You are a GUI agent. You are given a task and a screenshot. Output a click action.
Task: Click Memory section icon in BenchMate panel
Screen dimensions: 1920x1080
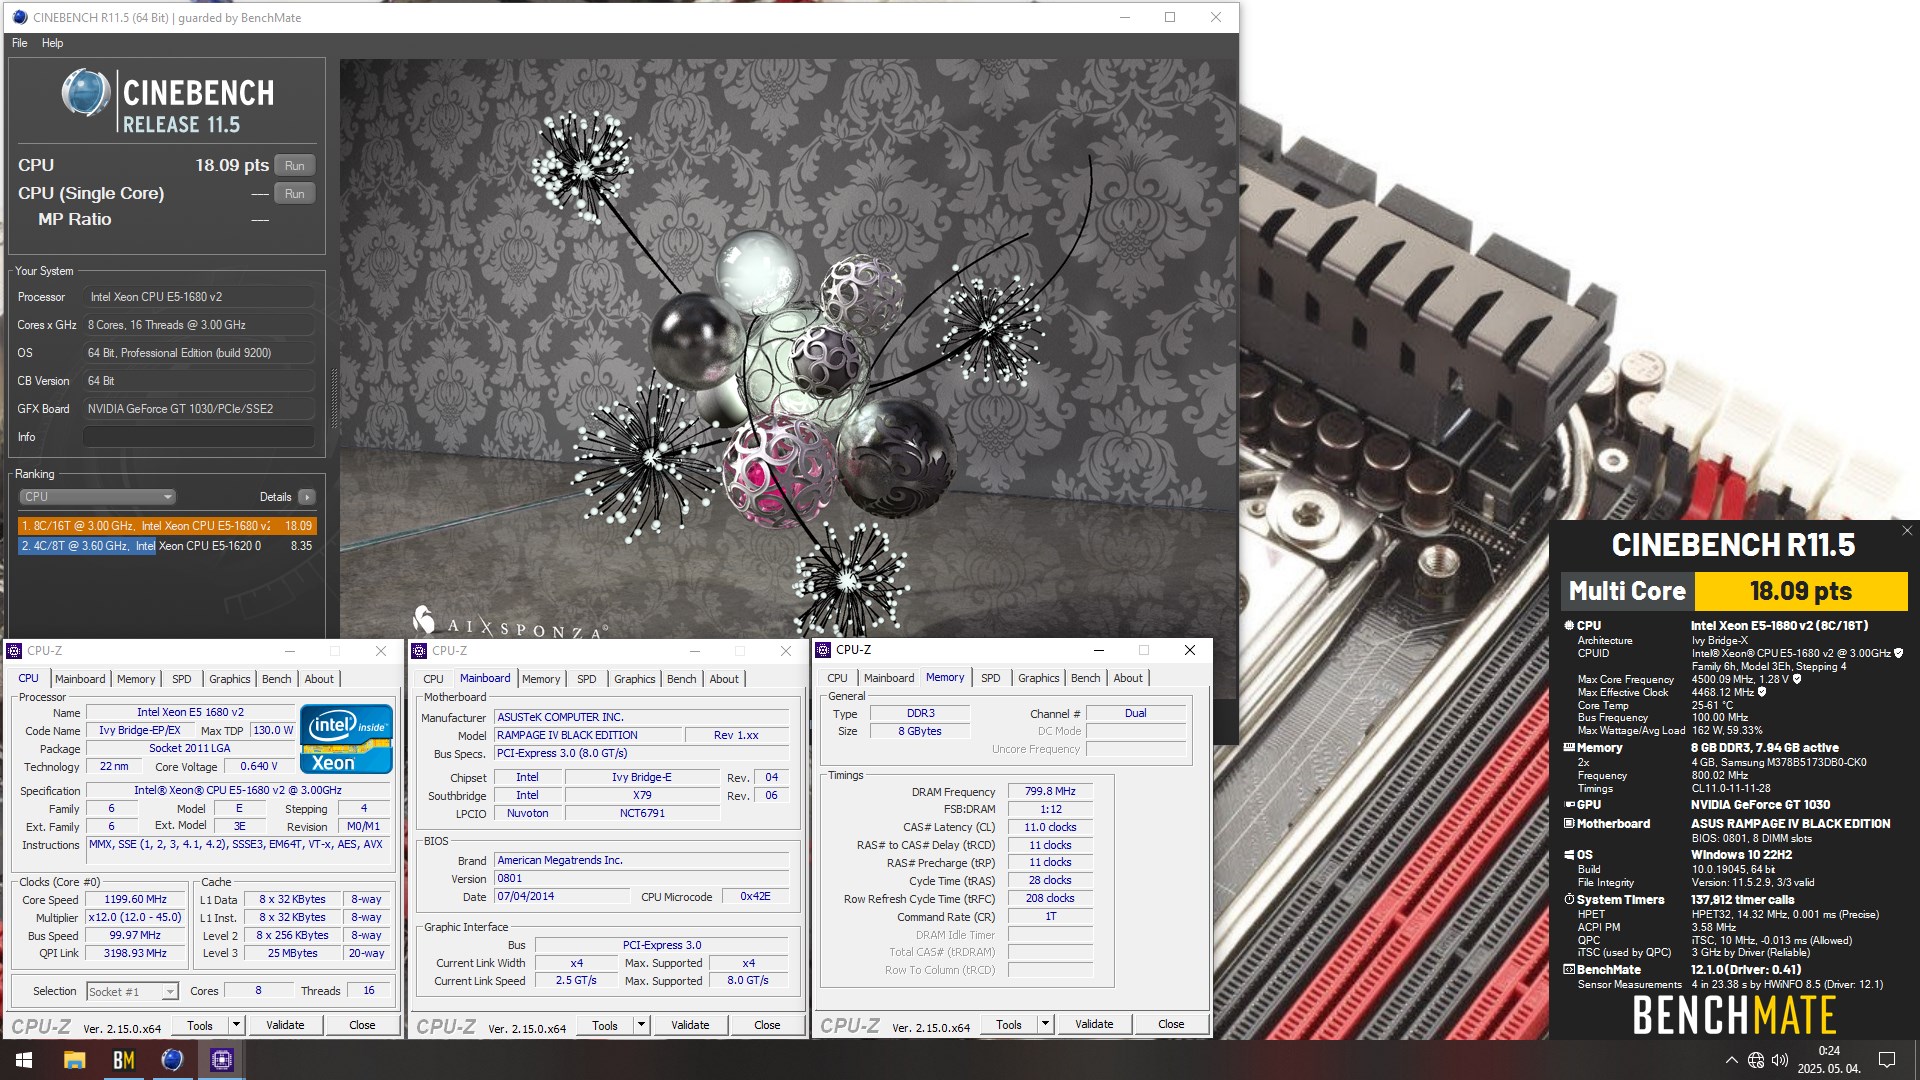[x=1569, y=748]
